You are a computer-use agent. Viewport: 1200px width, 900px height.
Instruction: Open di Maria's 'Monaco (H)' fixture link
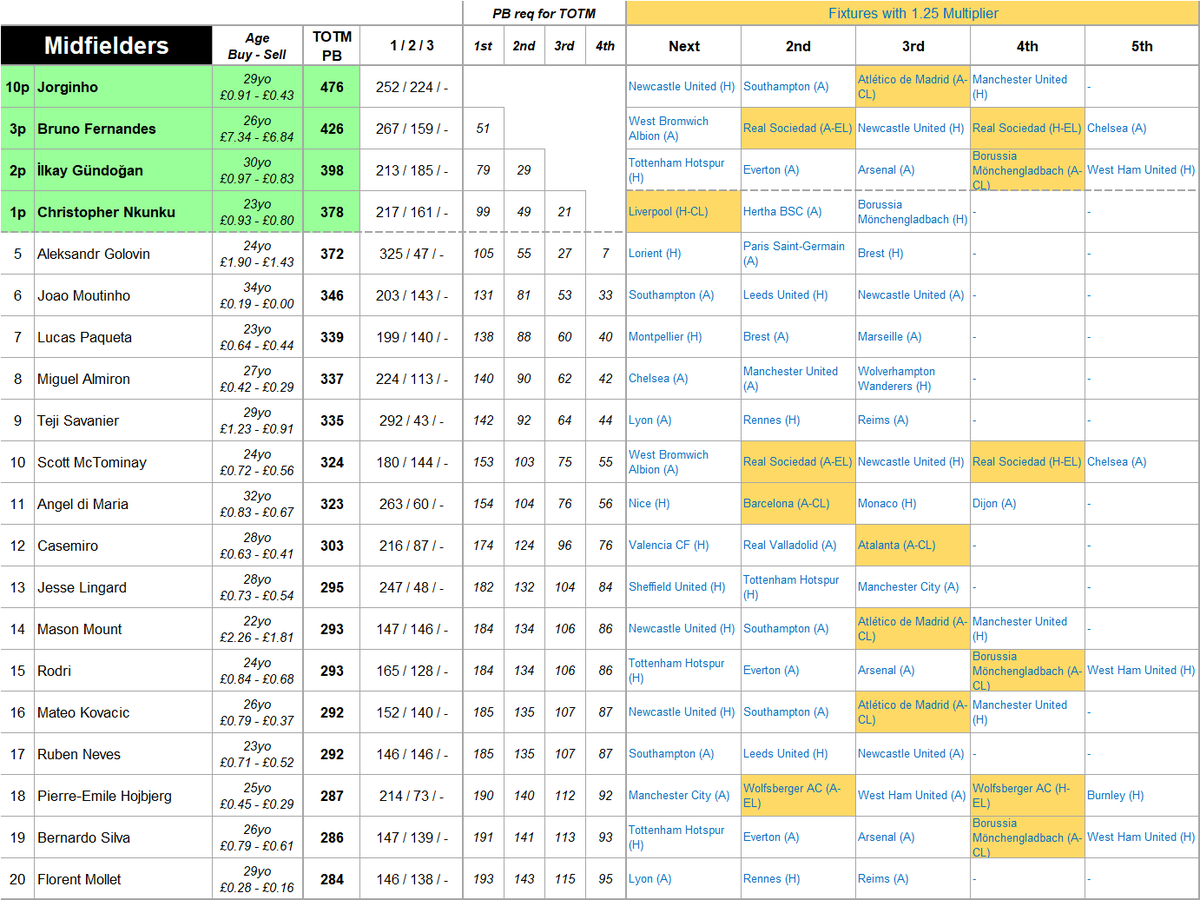point(887,504)
